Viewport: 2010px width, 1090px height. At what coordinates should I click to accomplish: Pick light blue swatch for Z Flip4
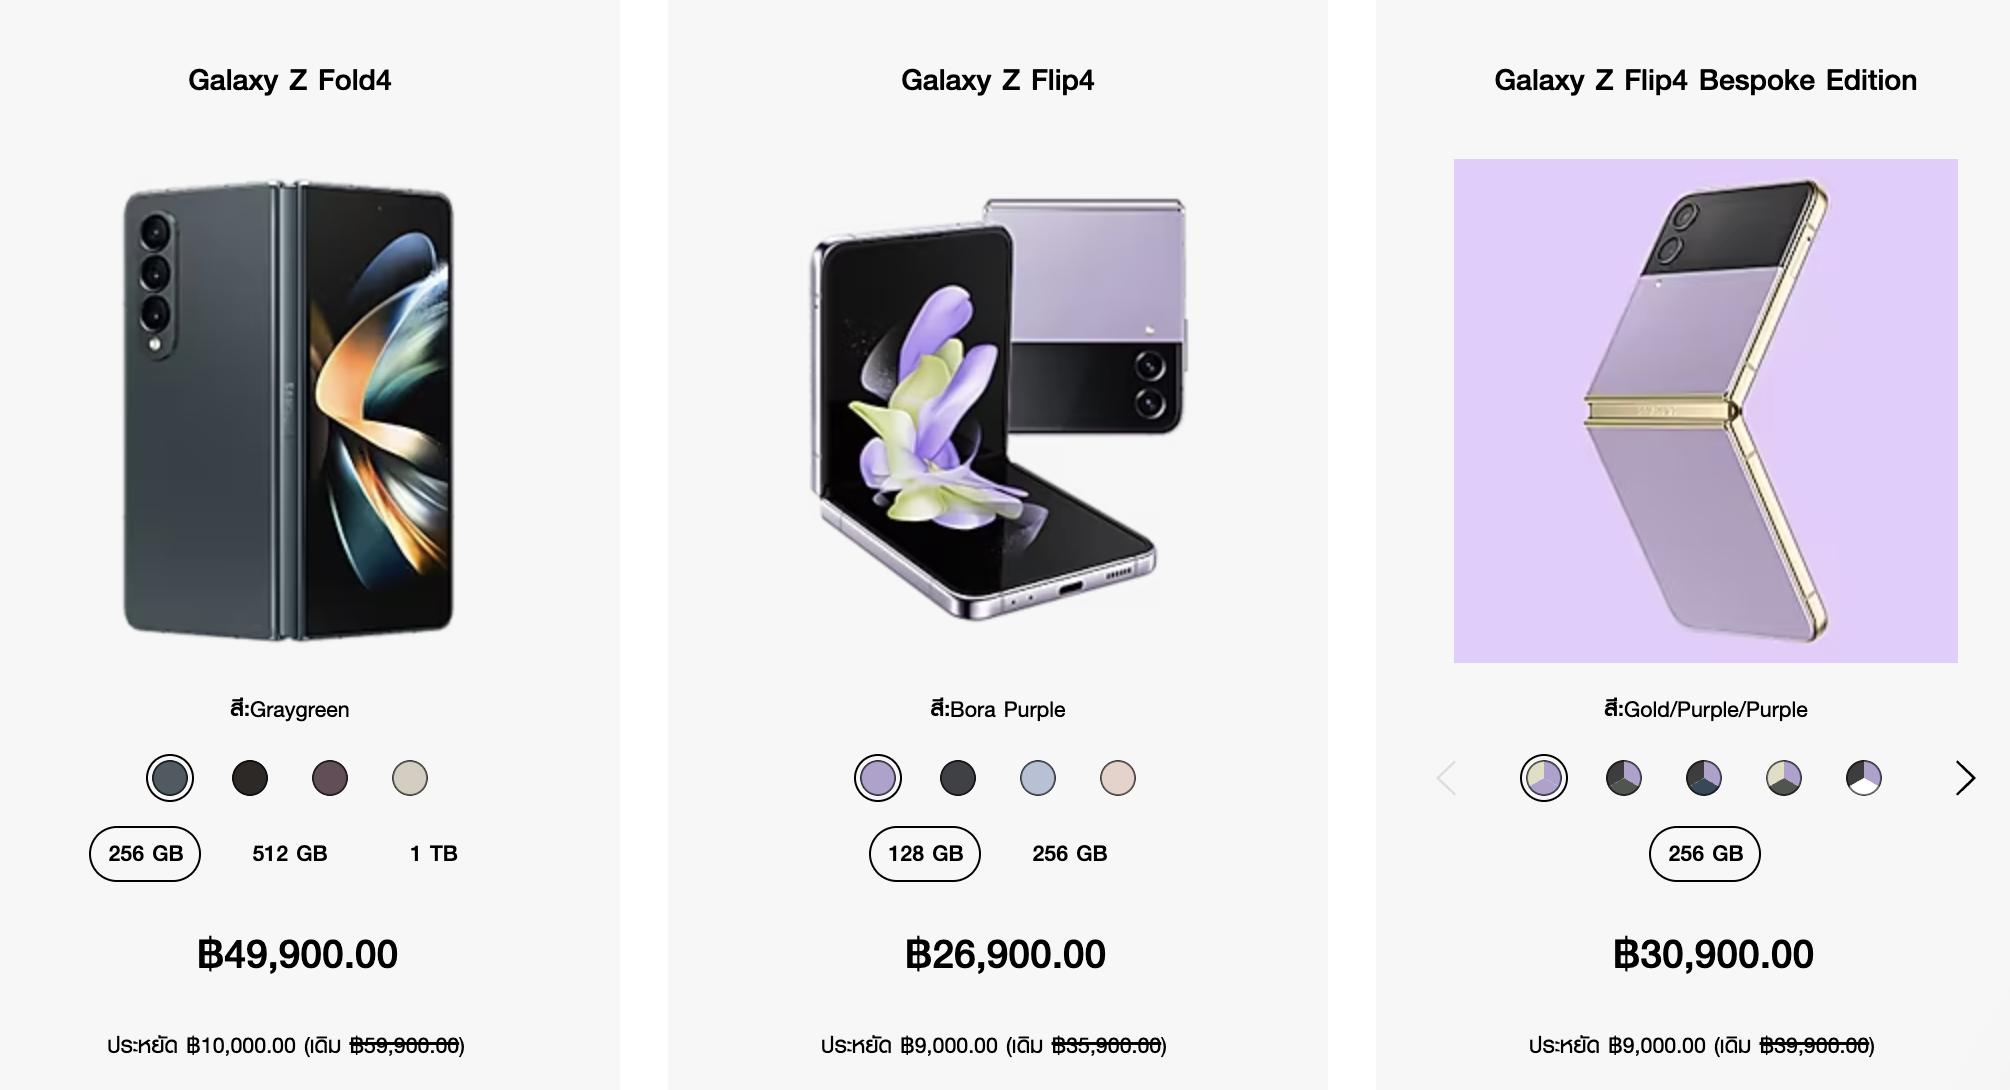coord(1038,778)
